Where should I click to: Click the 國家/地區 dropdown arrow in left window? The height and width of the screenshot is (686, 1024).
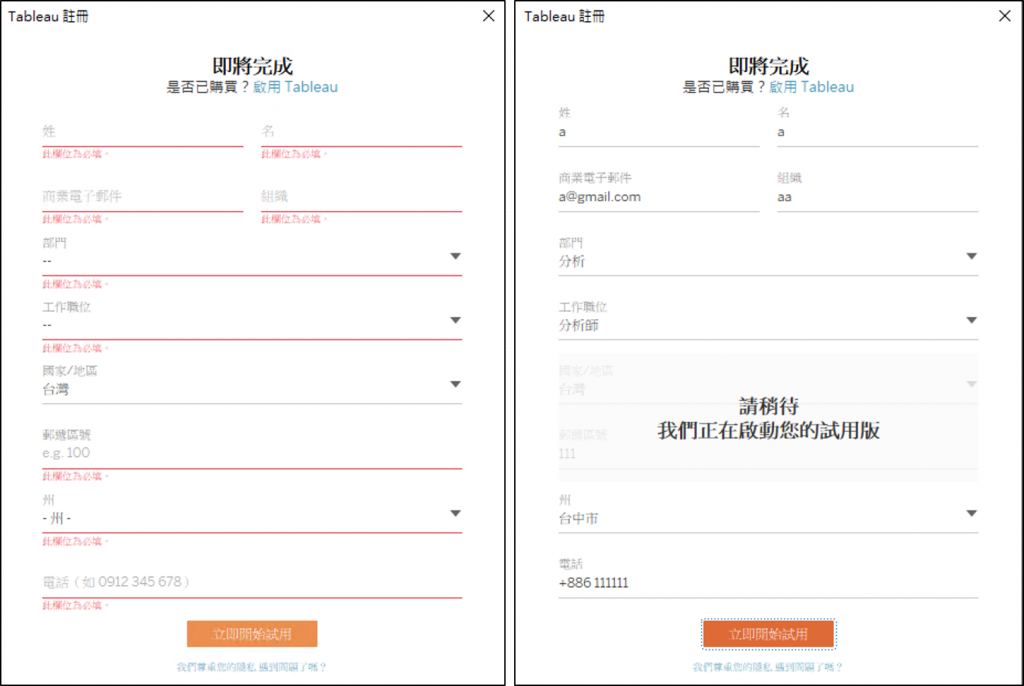(455, 384)
